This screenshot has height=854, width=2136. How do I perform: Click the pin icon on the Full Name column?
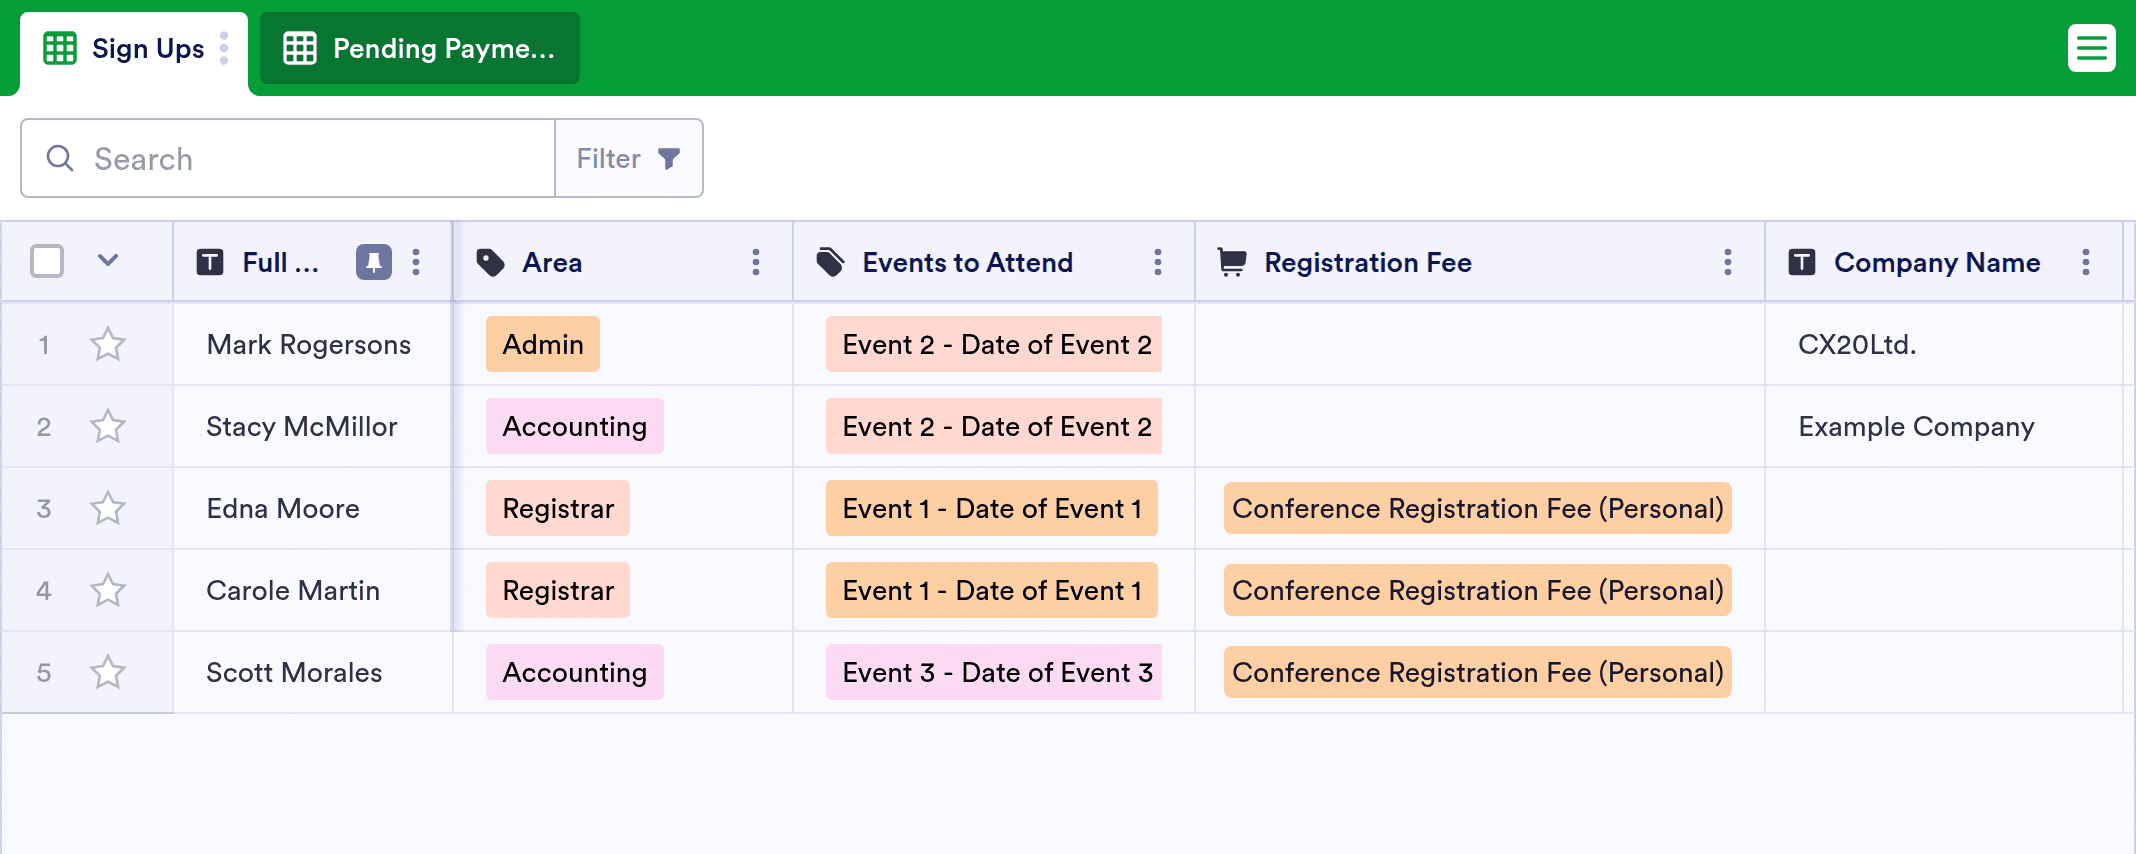click(x=374, y=262)
